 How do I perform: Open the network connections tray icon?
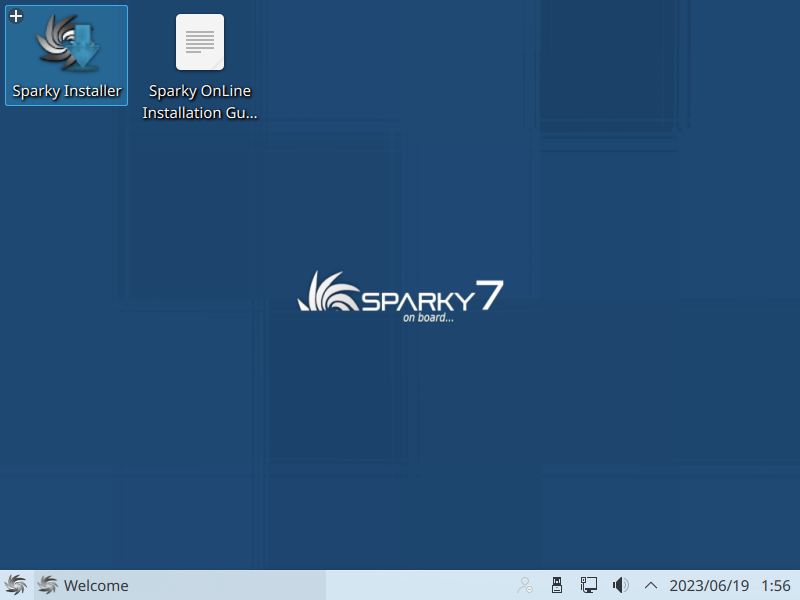588,585
